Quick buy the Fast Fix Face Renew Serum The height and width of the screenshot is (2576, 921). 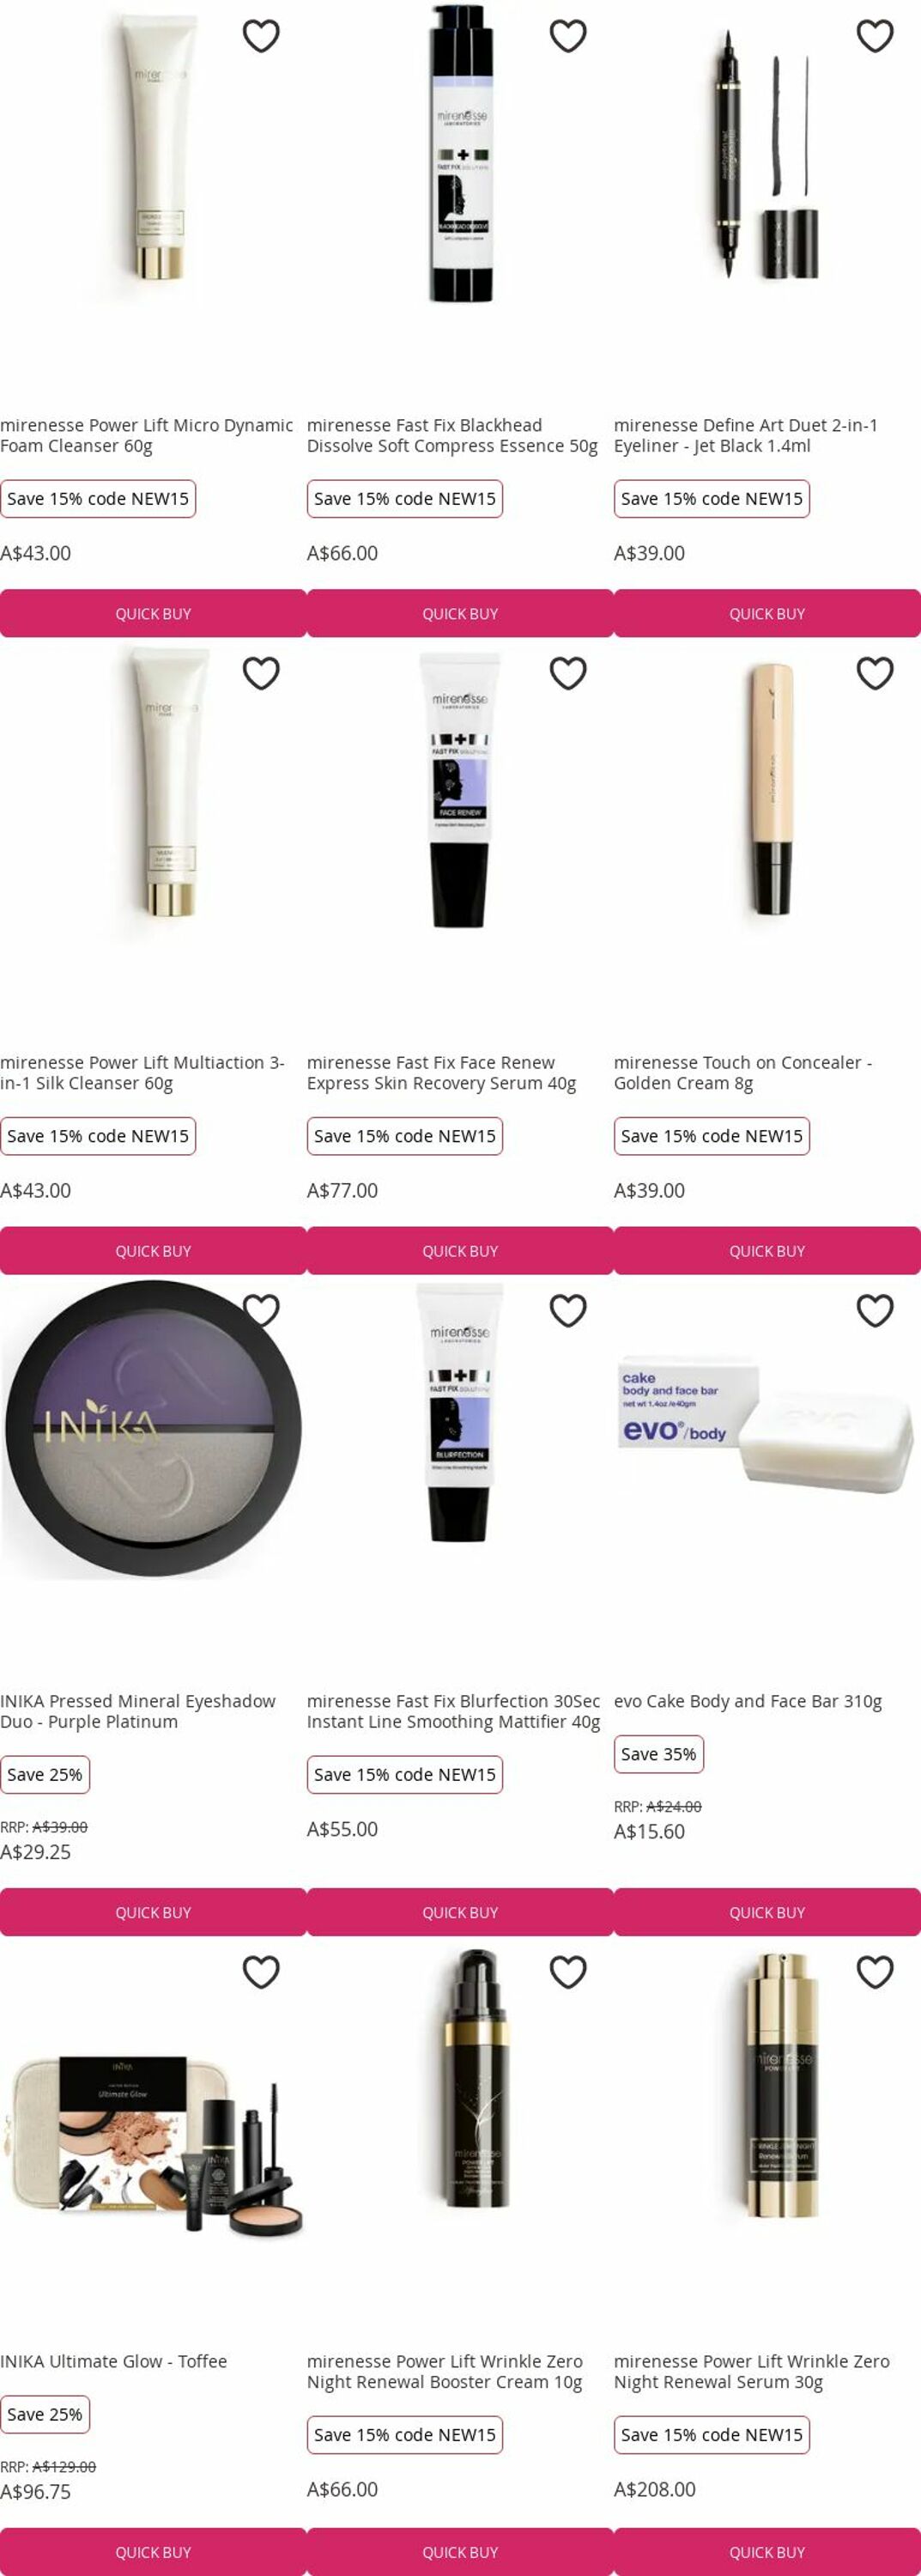click(x=460, y=1250)
